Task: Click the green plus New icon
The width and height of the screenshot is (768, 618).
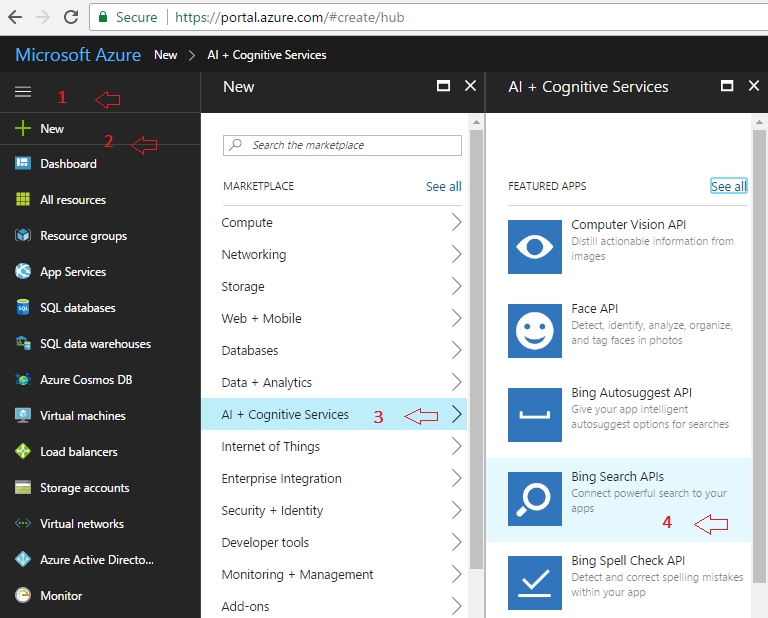Action: [x=23, y=129]
